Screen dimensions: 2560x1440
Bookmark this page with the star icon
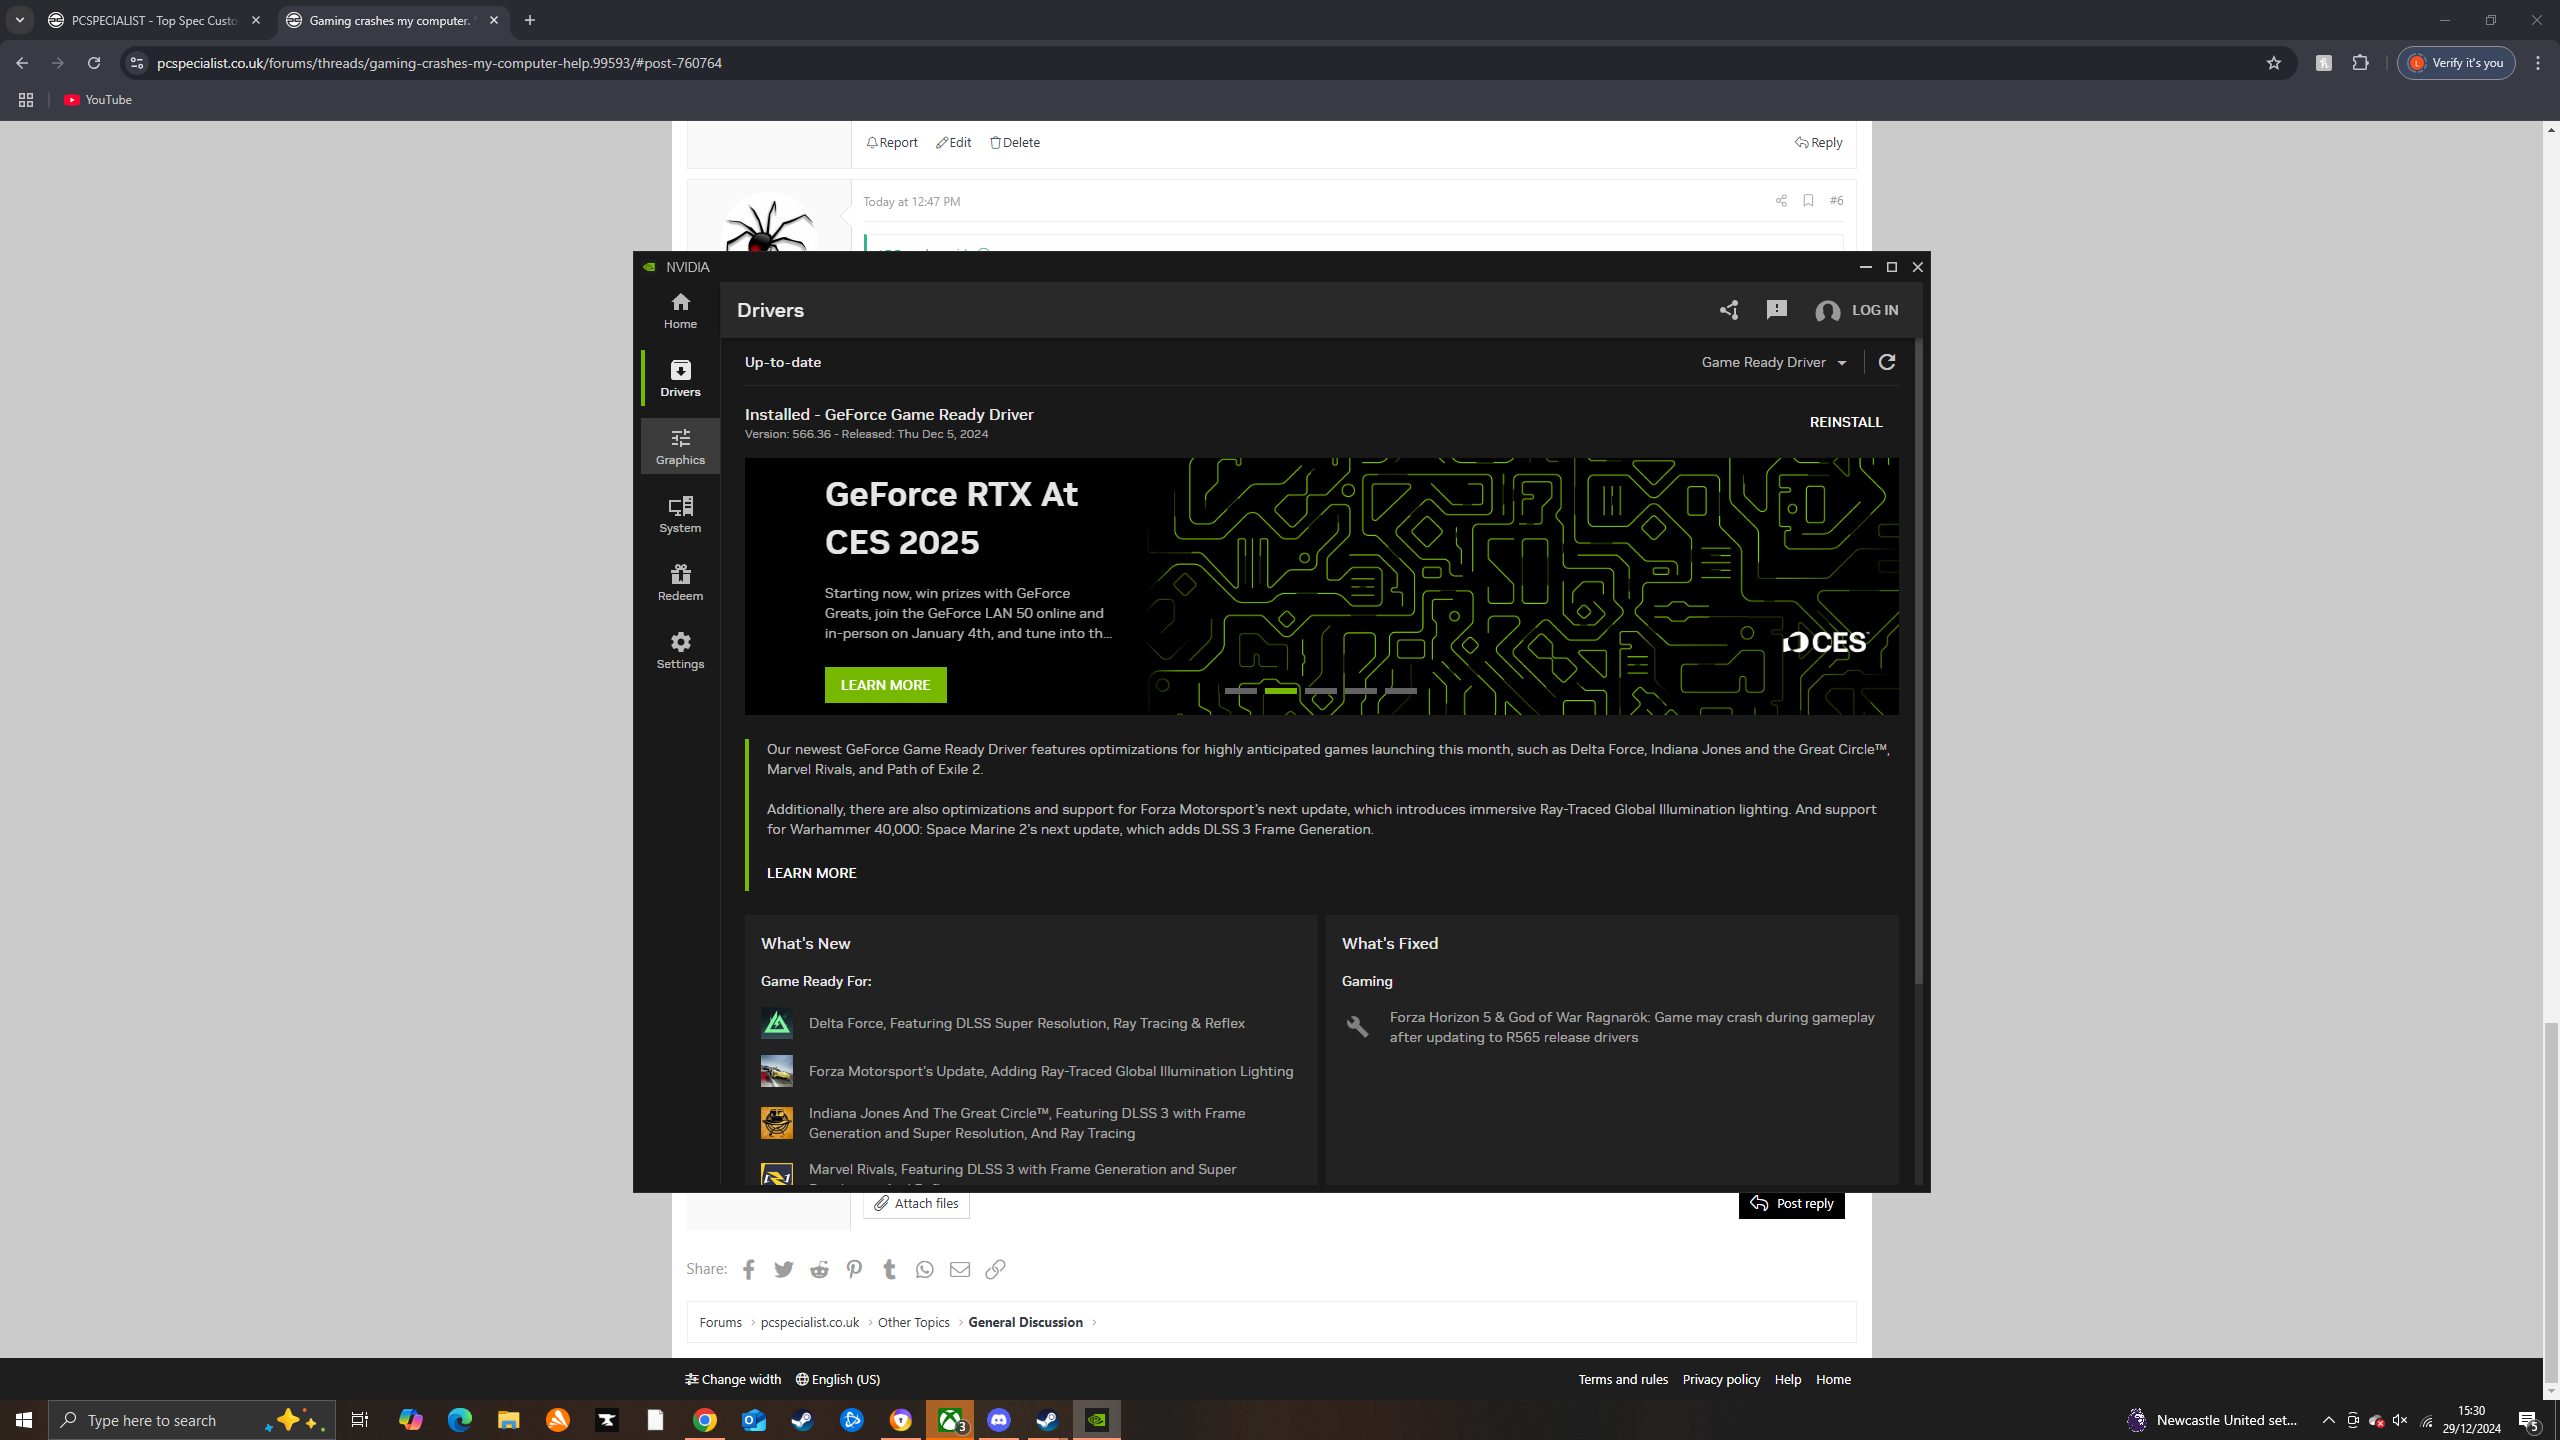click(2274, 63)
